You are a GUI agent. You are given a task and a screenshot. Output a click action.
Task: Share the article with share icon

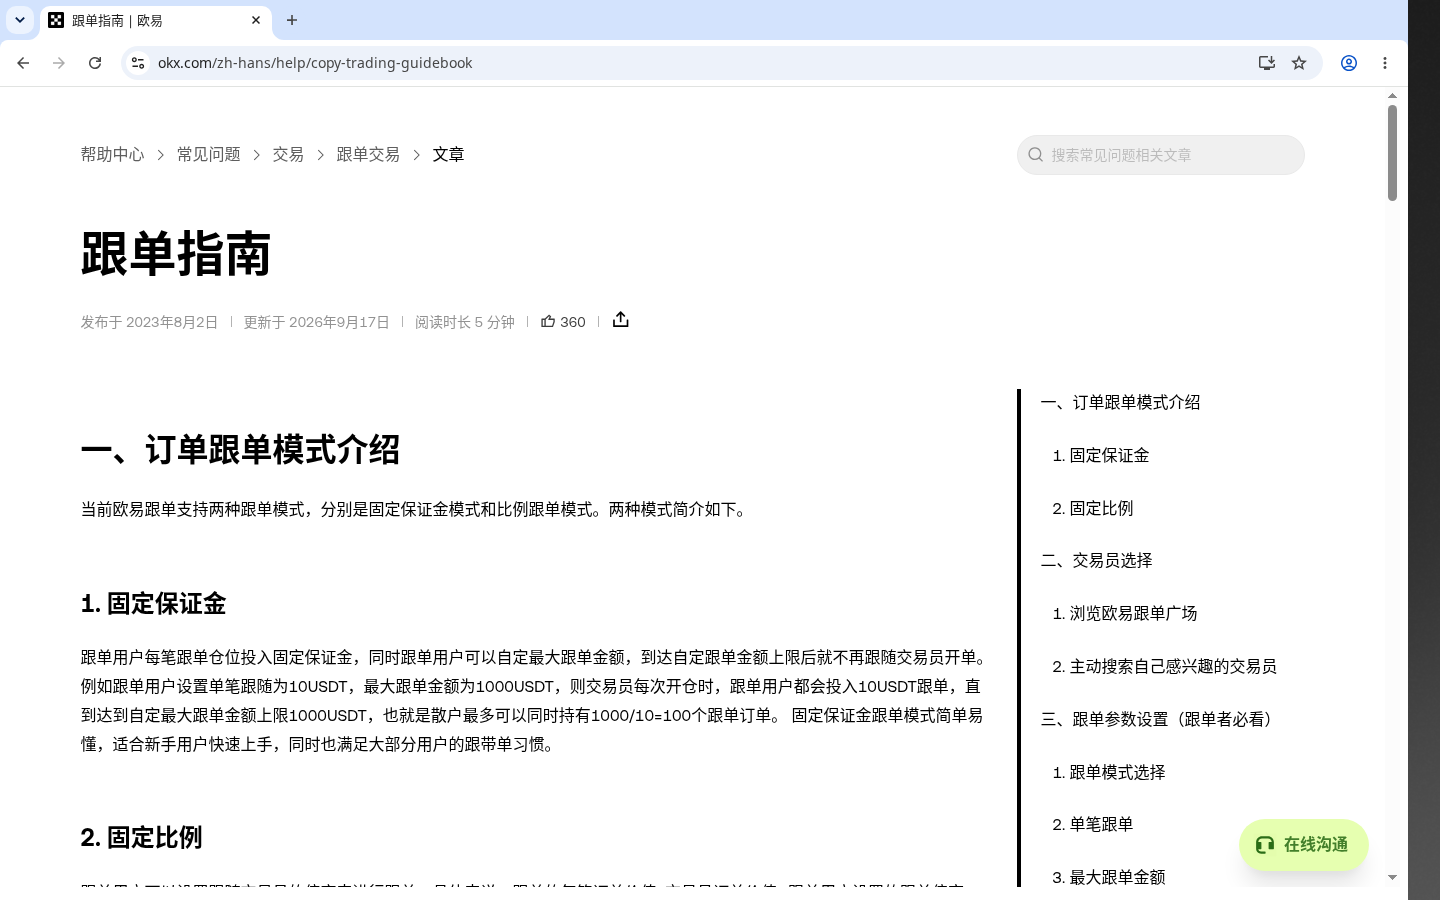(x=621, y=320)
